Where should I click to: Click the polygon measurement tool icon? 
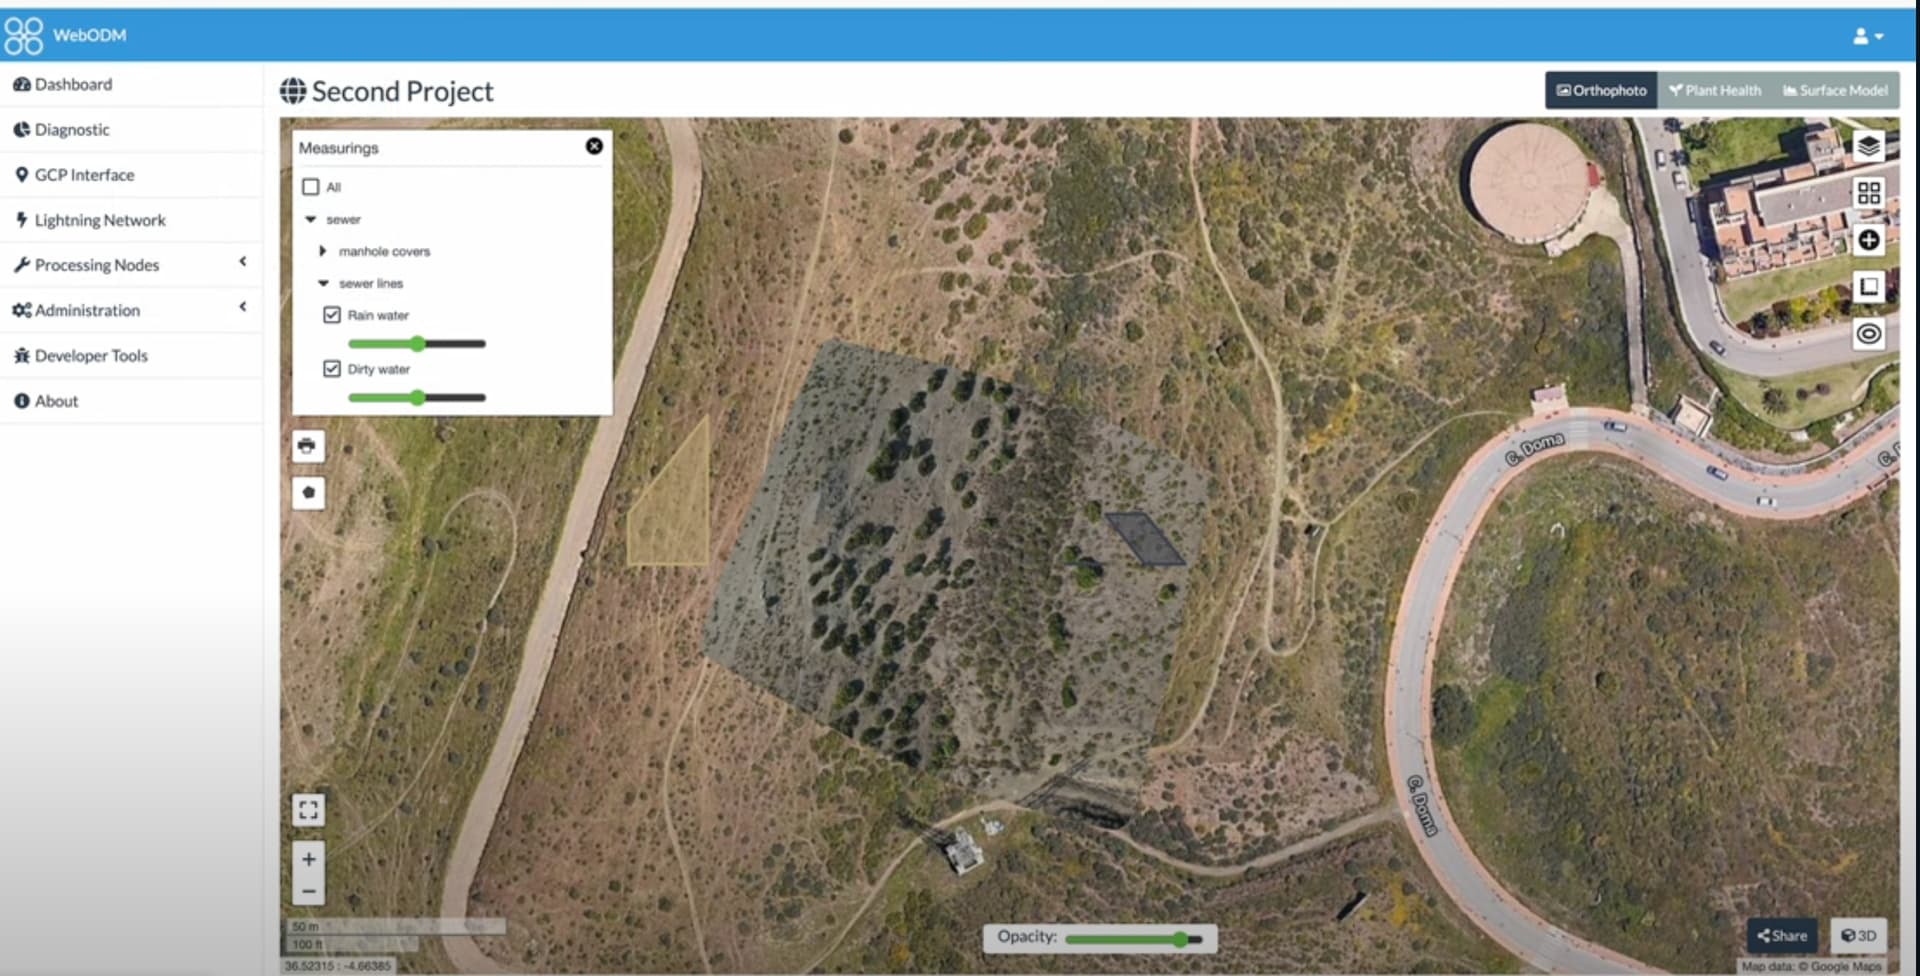pyautogui.click(x=308, y=493)
